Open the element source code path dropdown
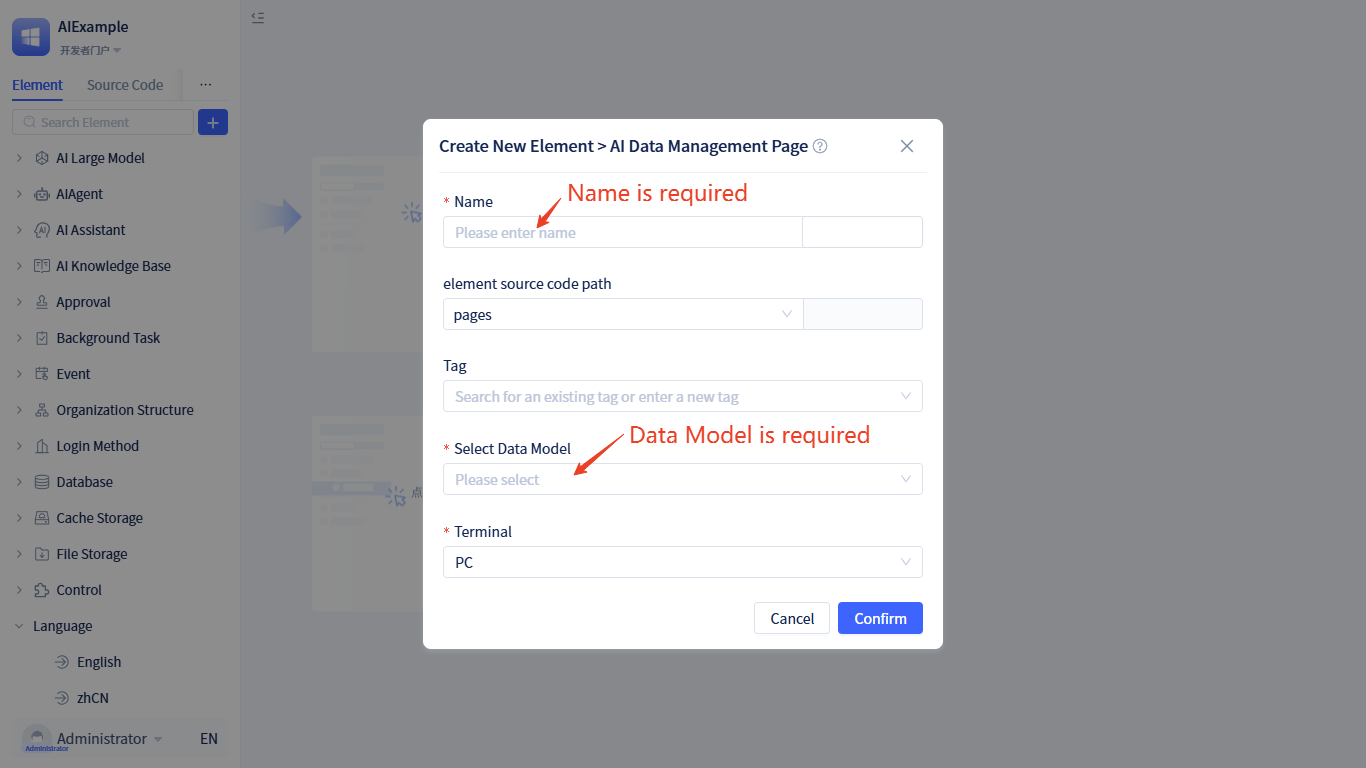 point(623,314)
